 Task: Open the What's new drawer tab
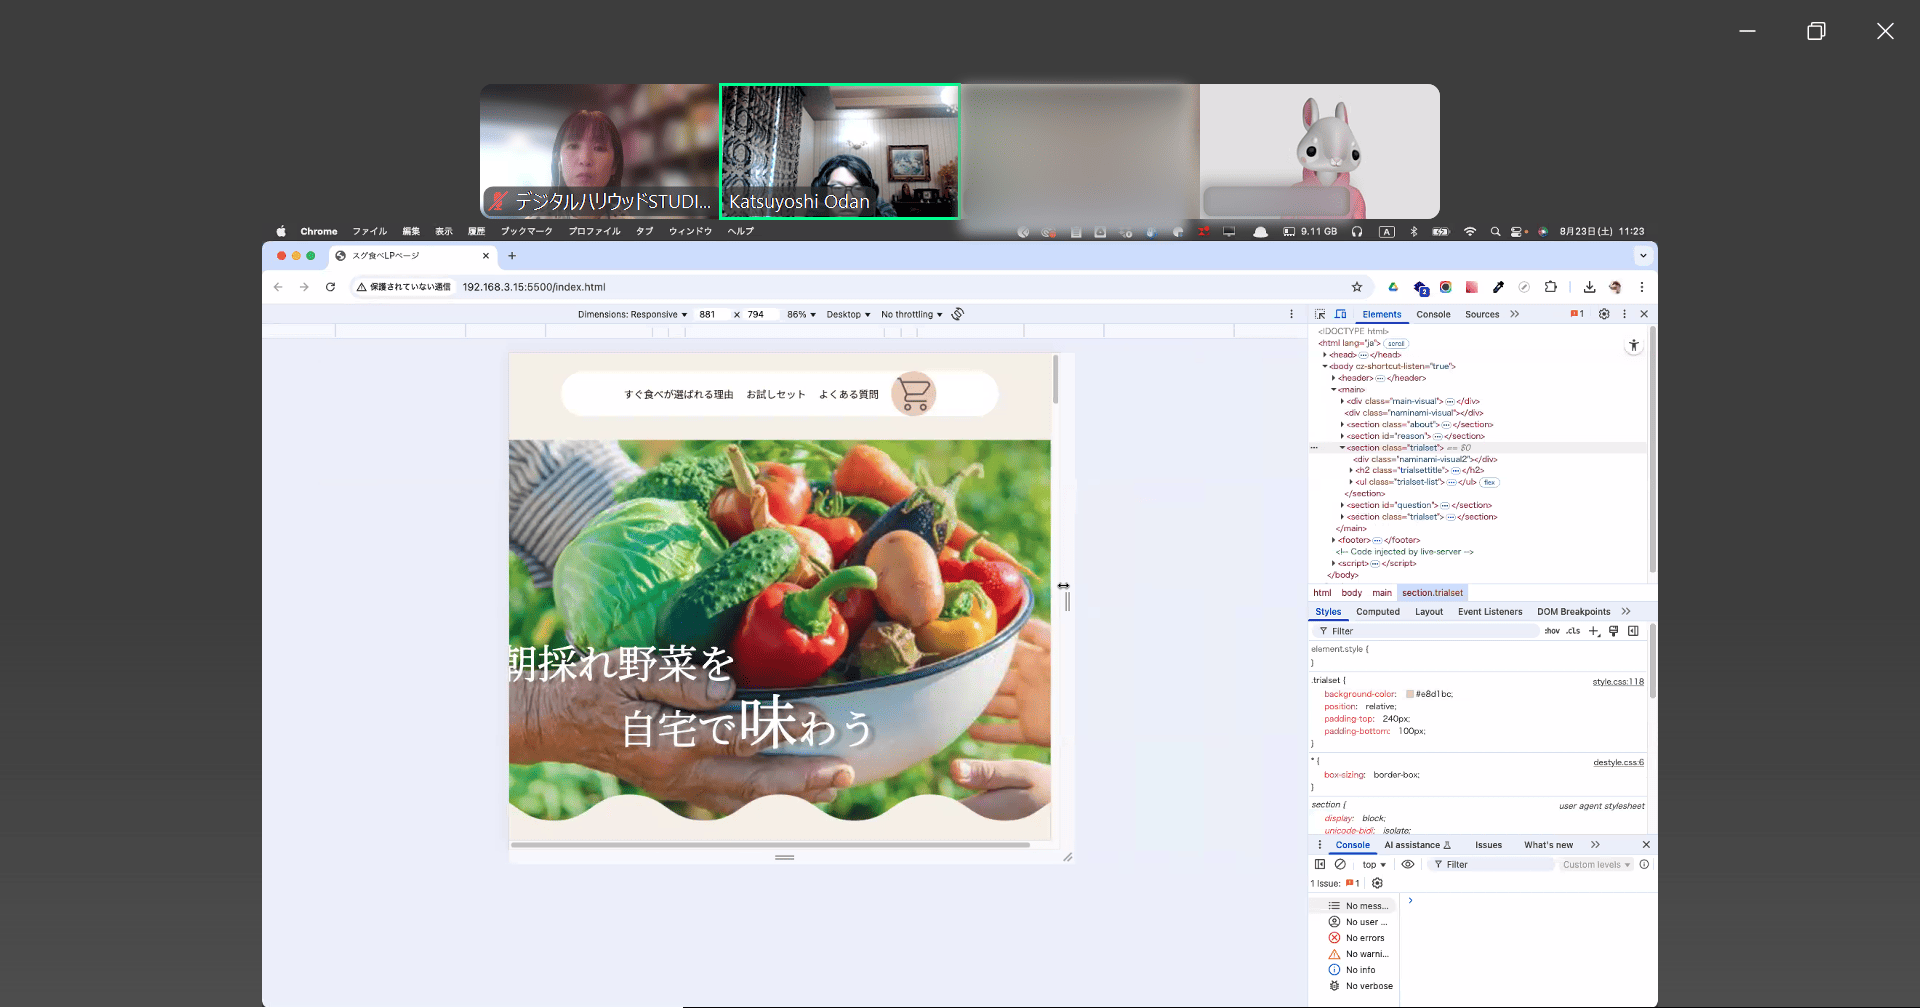[1548, 845]
